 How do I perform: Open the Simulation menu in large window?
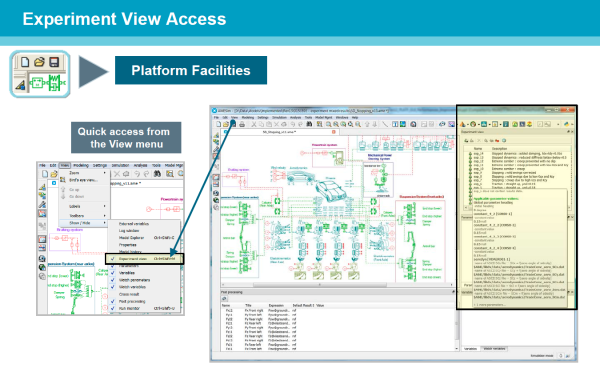(279, 117)
